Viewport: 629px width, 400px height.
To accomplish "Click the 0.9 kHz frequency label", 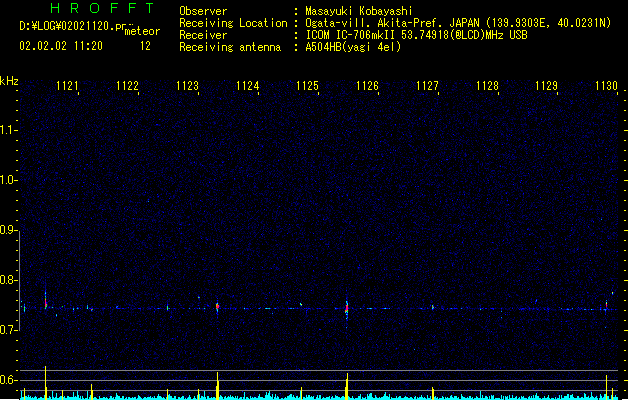I will [x=8, y=230].
